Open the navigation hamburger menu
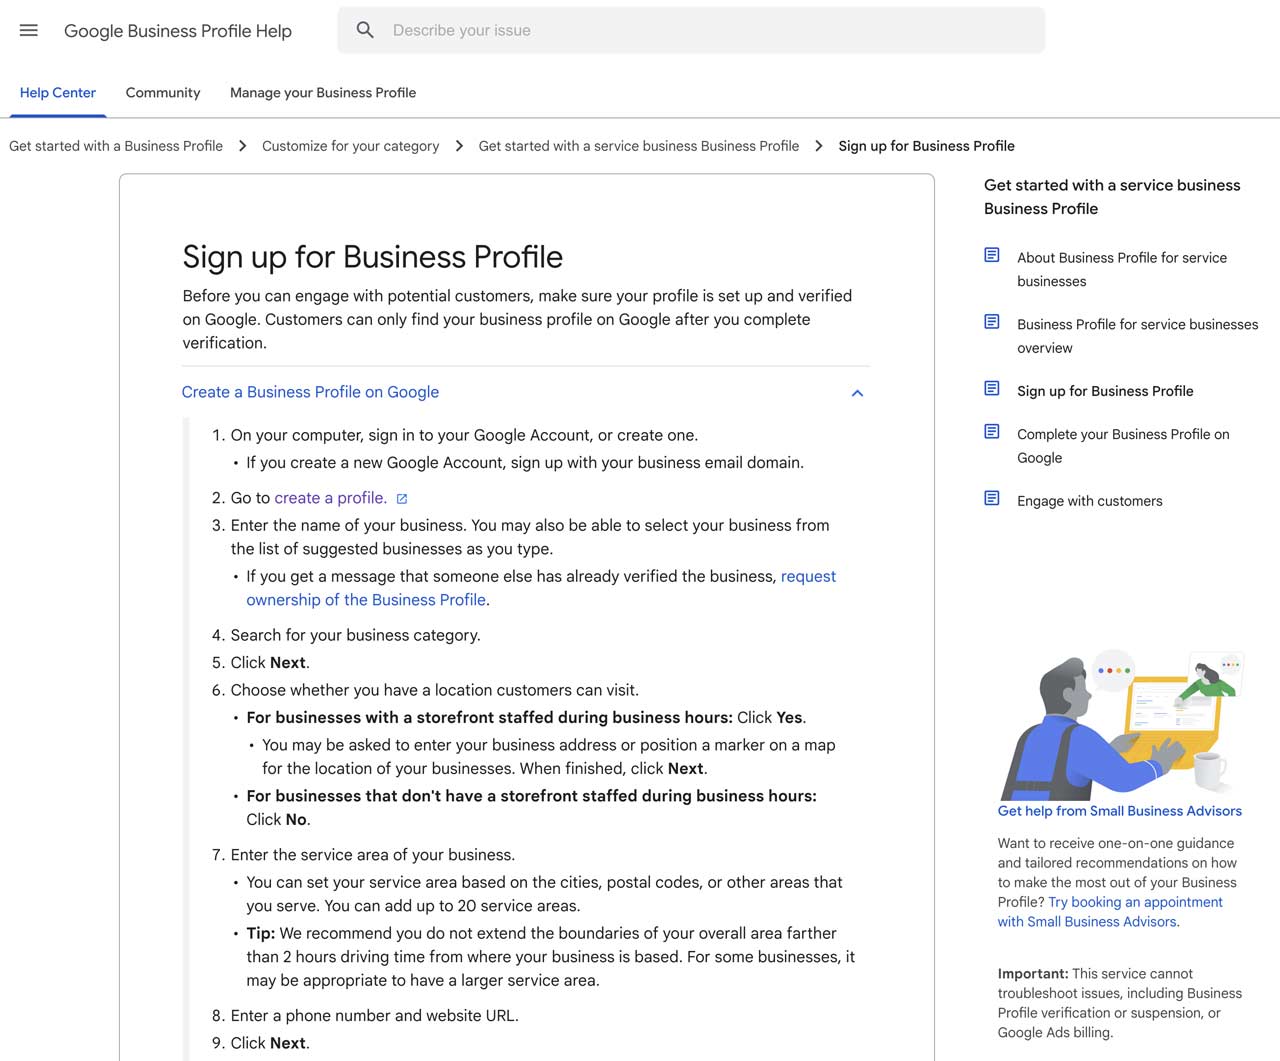The width and height of the screenshot is (1280, 1061). [28, 30]
